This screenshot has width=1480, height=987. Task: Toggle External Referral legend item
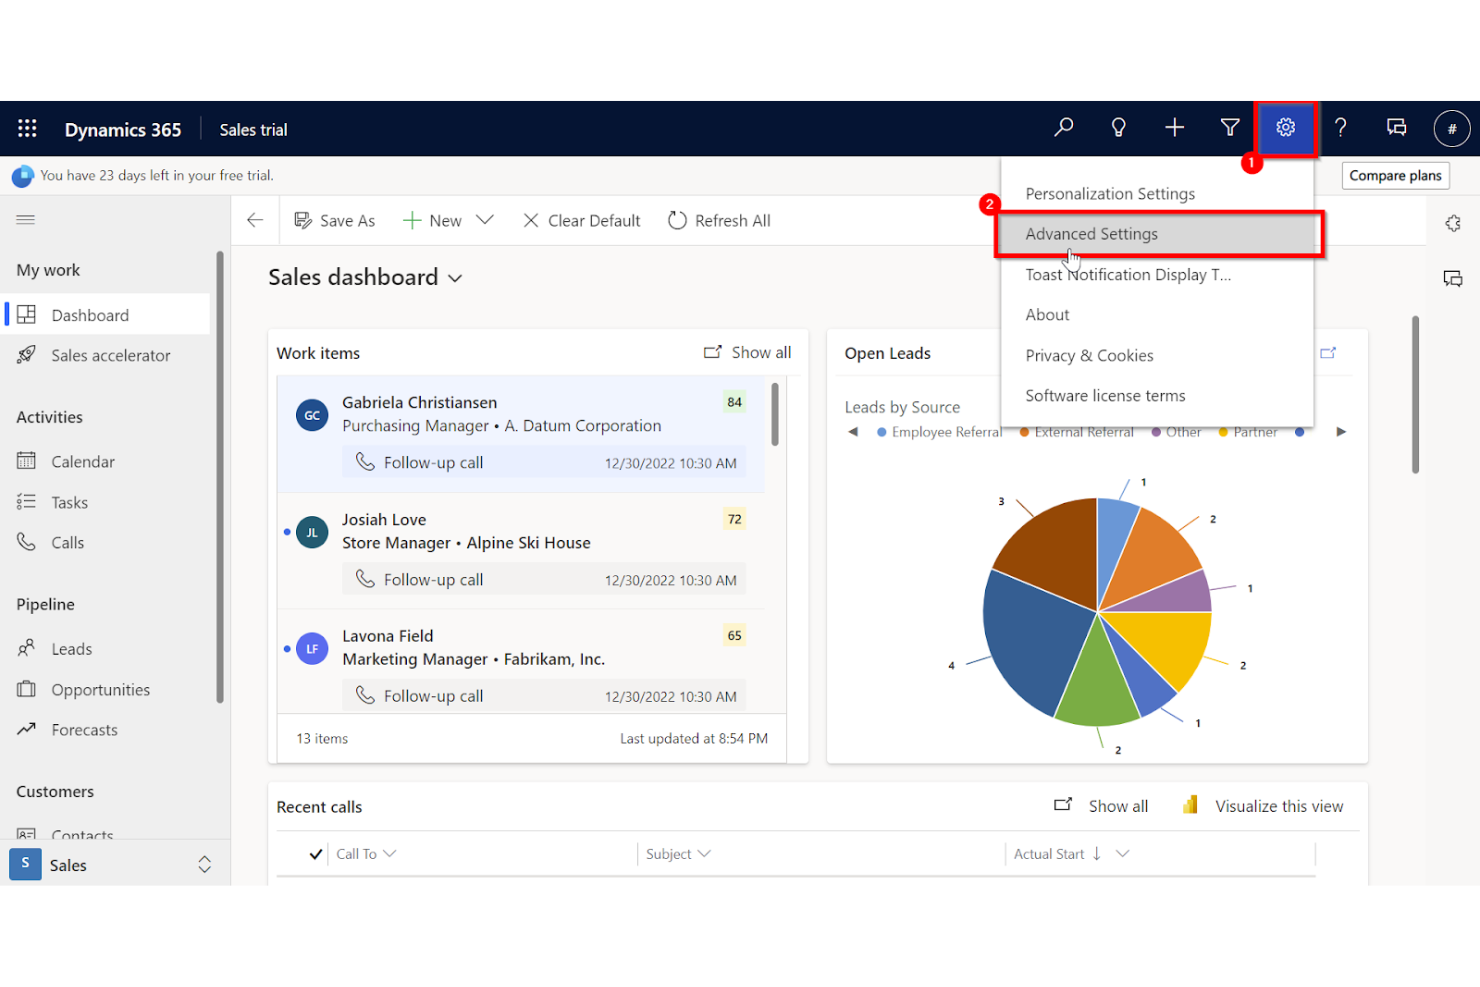point(1076,432)
